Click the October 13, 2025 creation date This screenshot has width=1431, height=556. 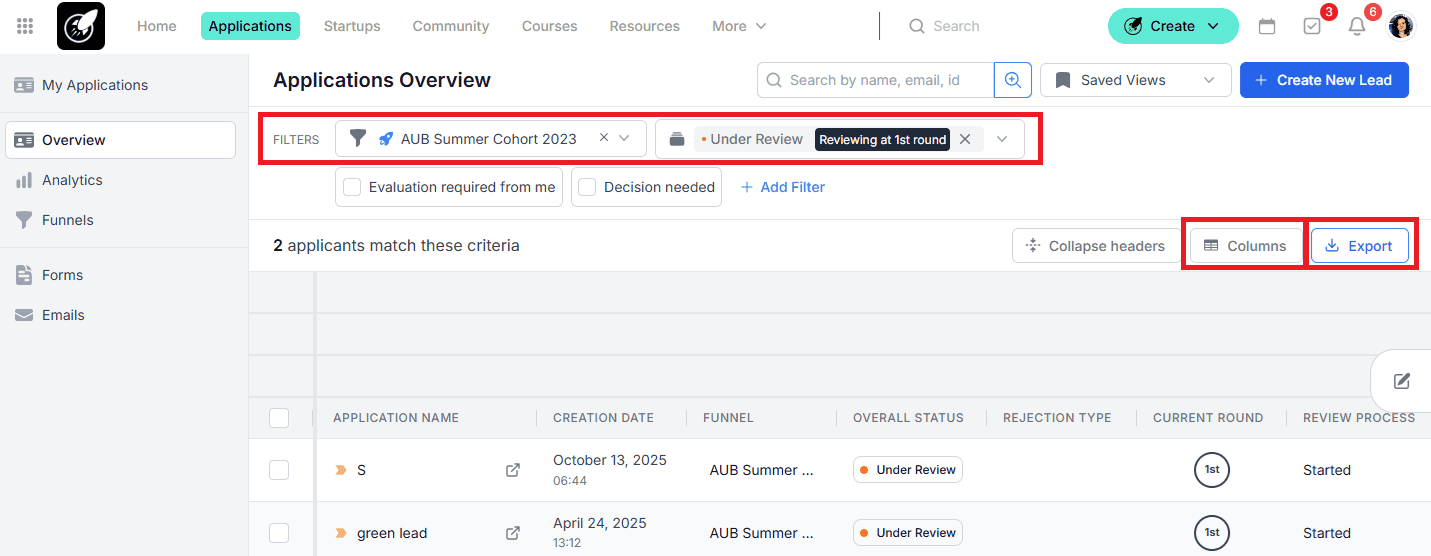pyautogui.click(x=610, y=460)
